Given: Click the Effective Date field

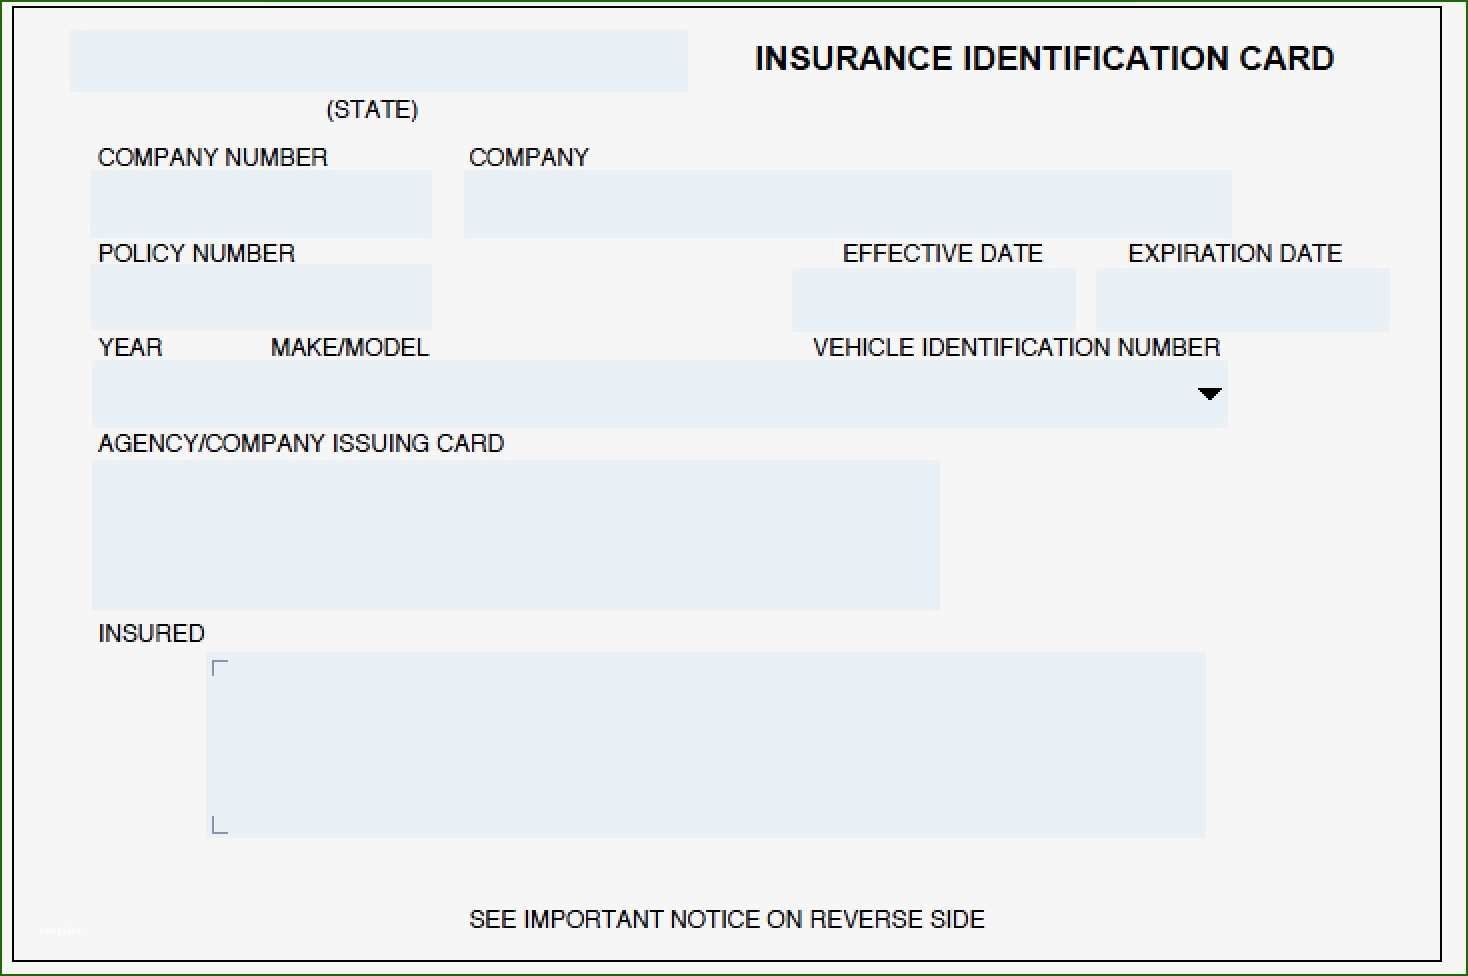Looking at the screenshot, I should coord(933,300).
